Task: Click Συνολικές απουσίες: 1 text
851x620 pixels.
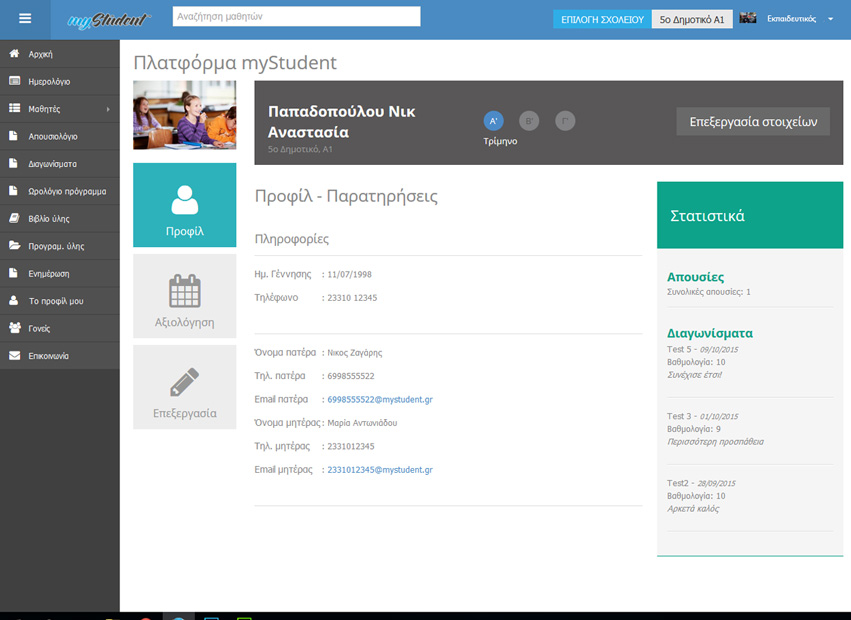Action: (x=709, y=292)
